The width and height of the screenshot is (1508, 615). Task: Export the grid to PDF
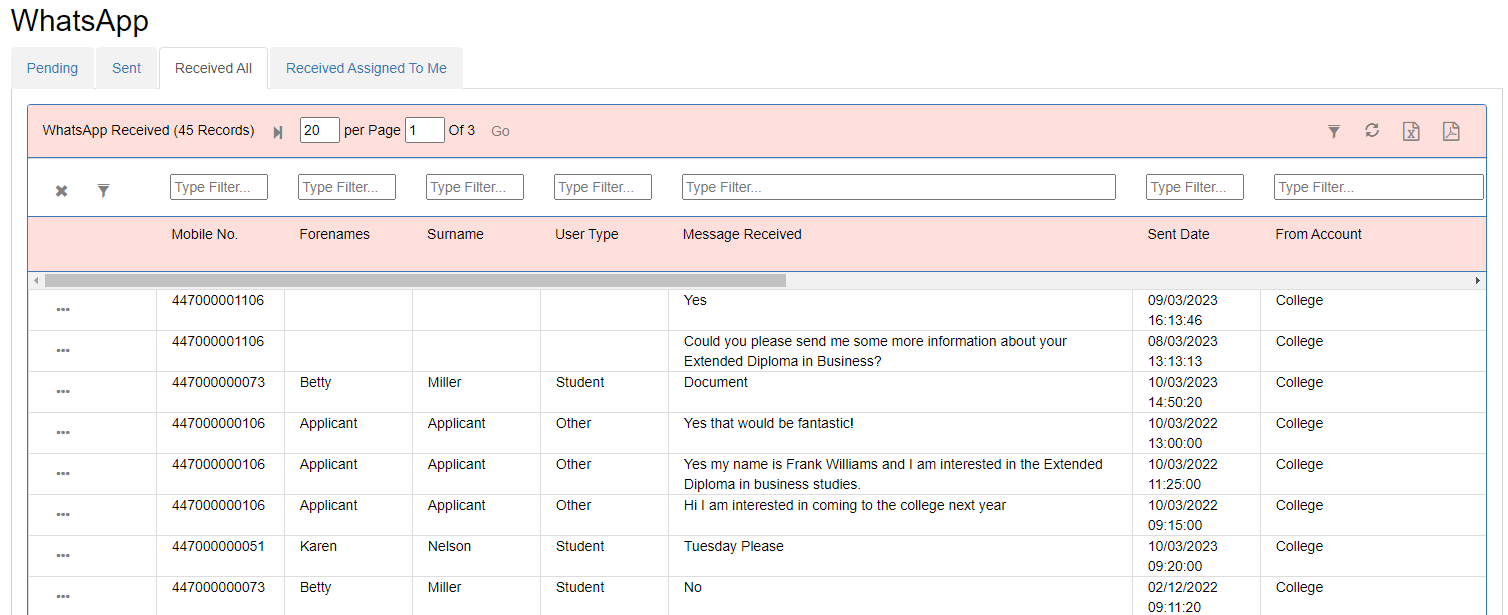[1451, 131]
